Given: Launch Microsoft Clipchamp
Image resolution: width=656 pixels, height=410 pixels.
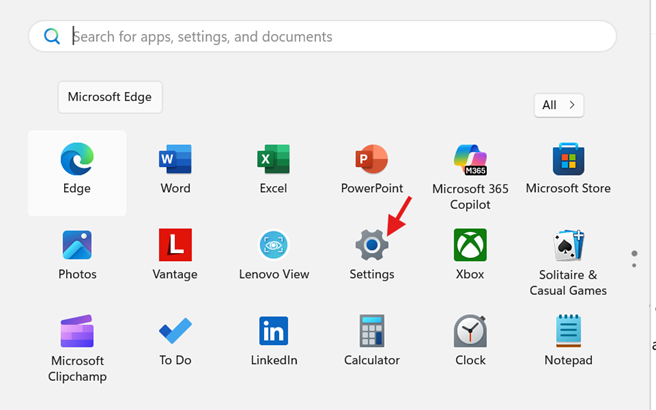Looking at the screenshot, I should point(77,332).
